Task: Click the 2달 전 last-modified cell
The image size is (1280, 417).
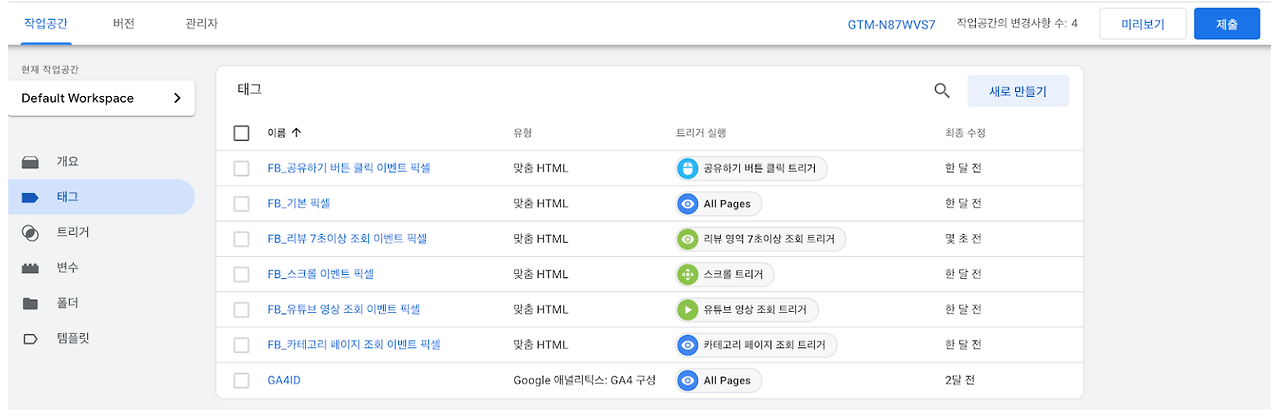Action: pos(959,380)
